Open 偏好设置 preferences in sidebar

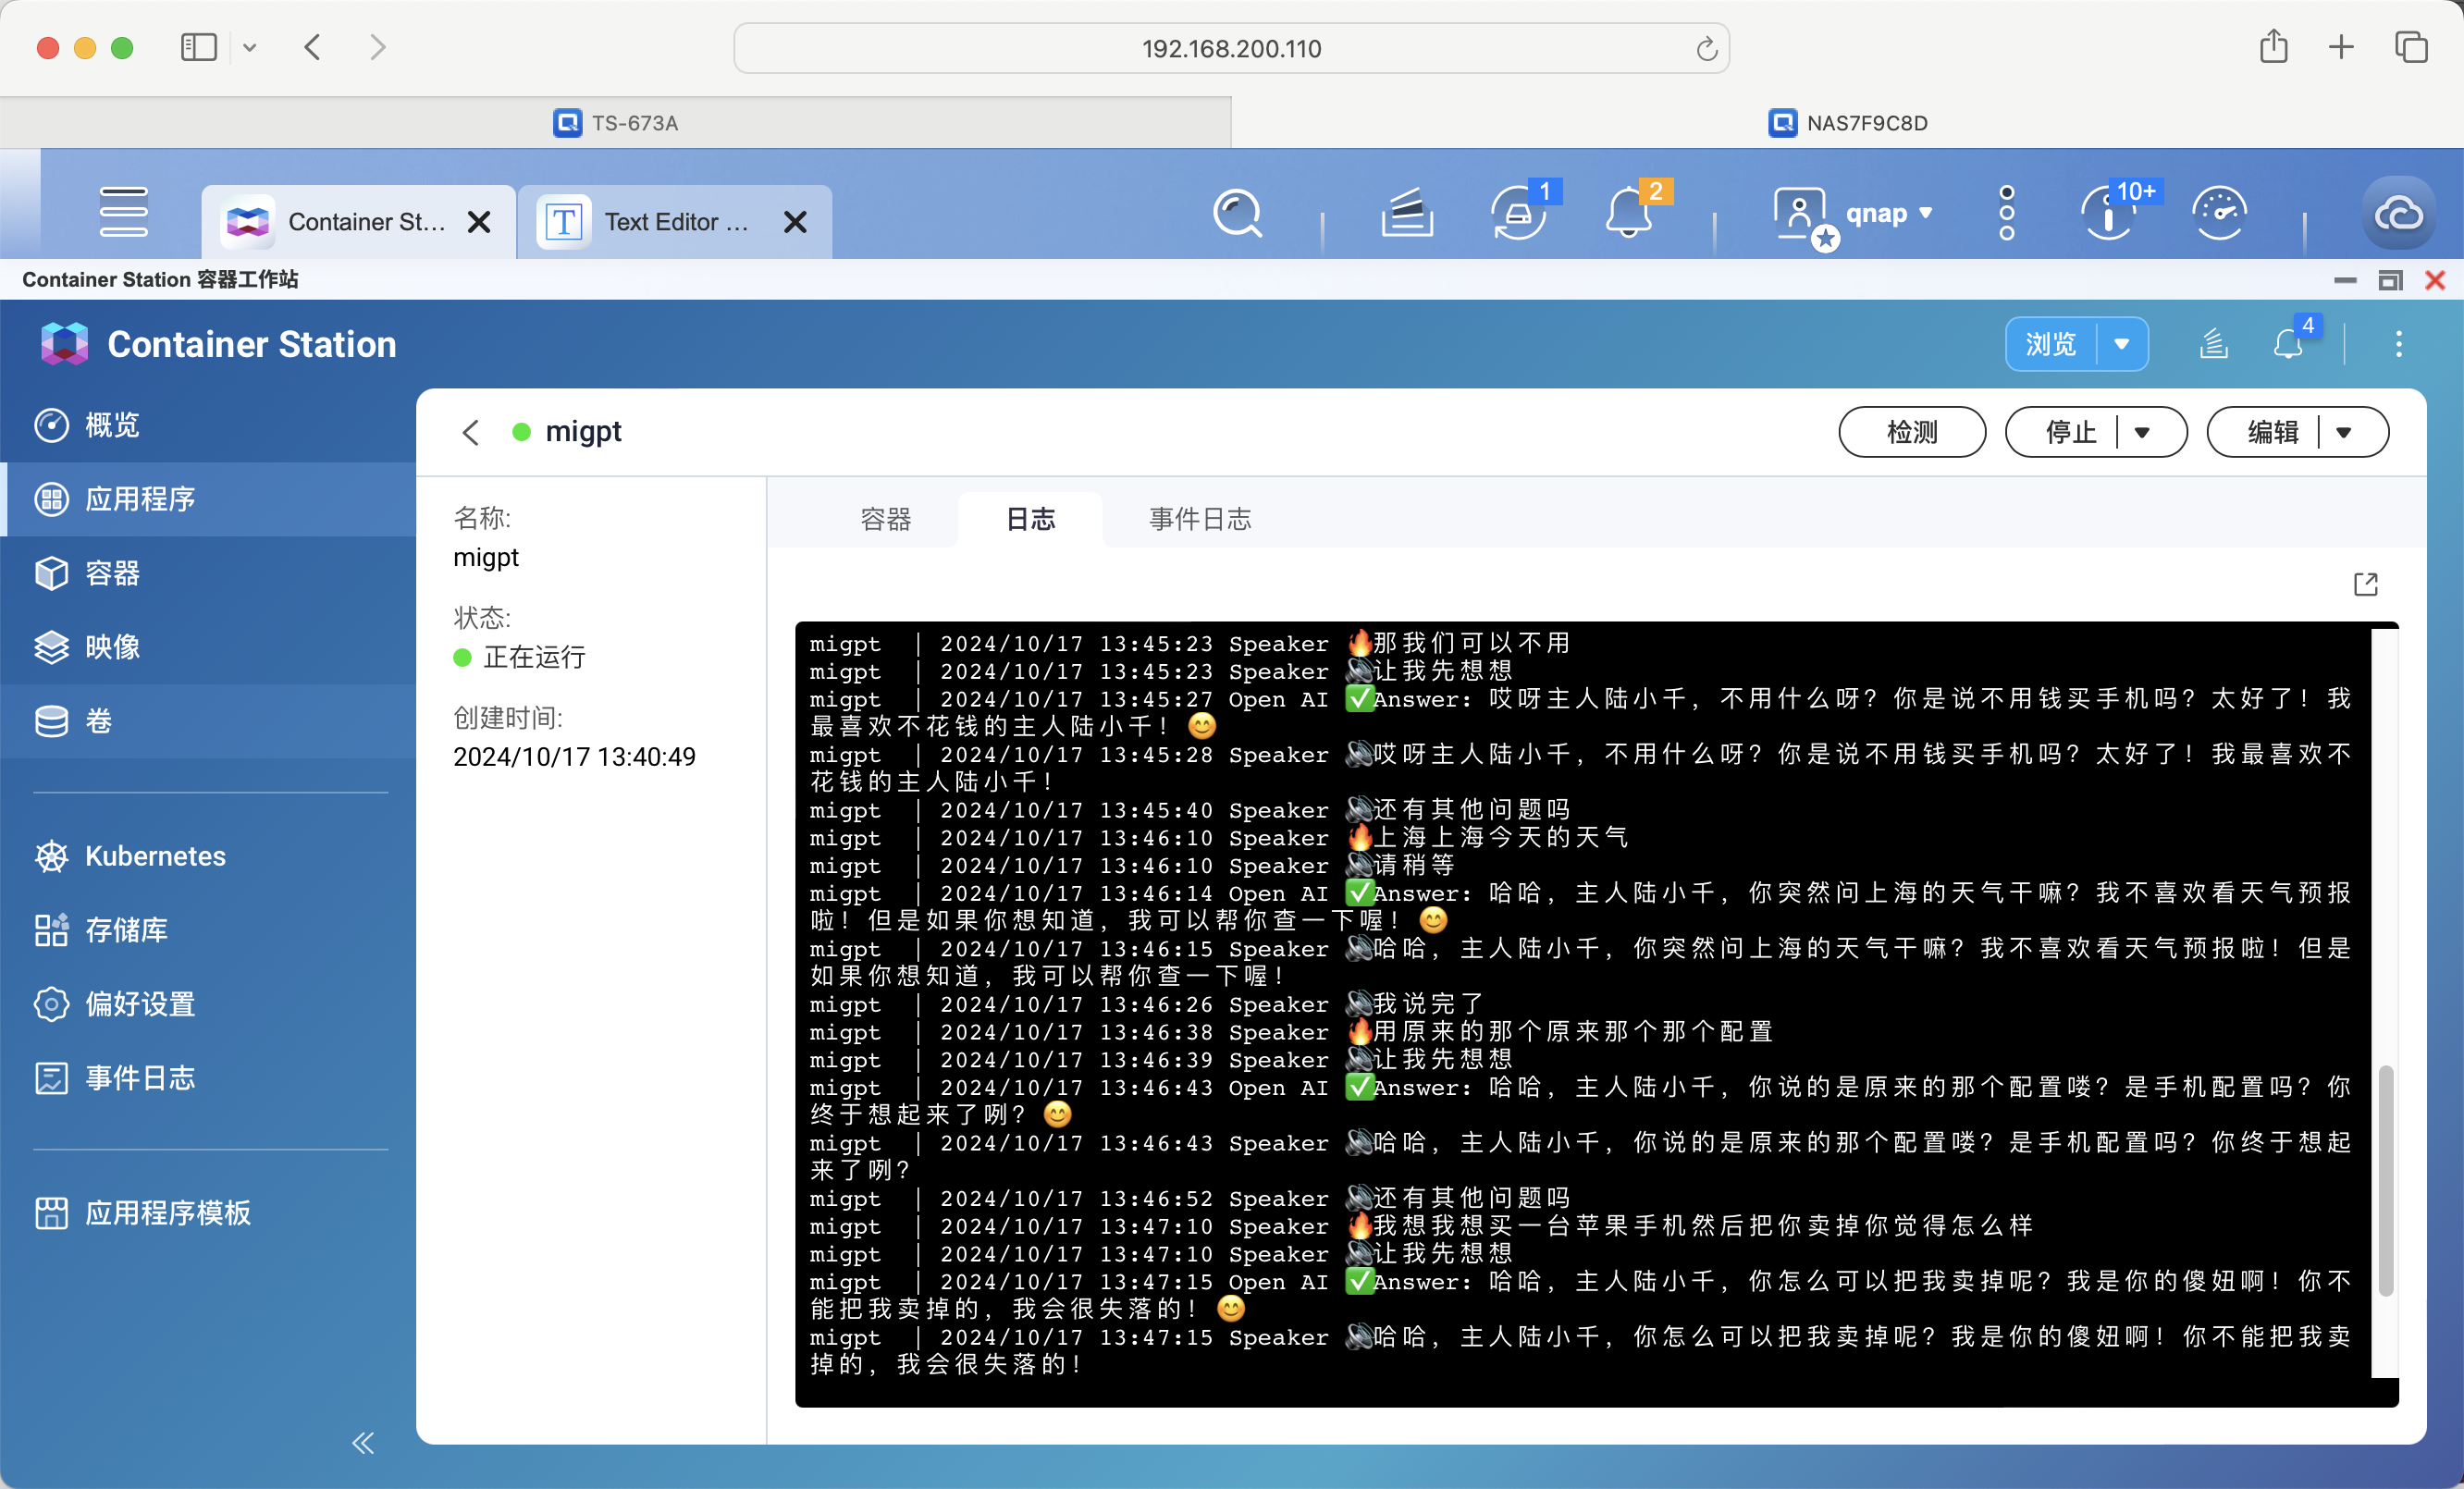[x=208, y=1004]
